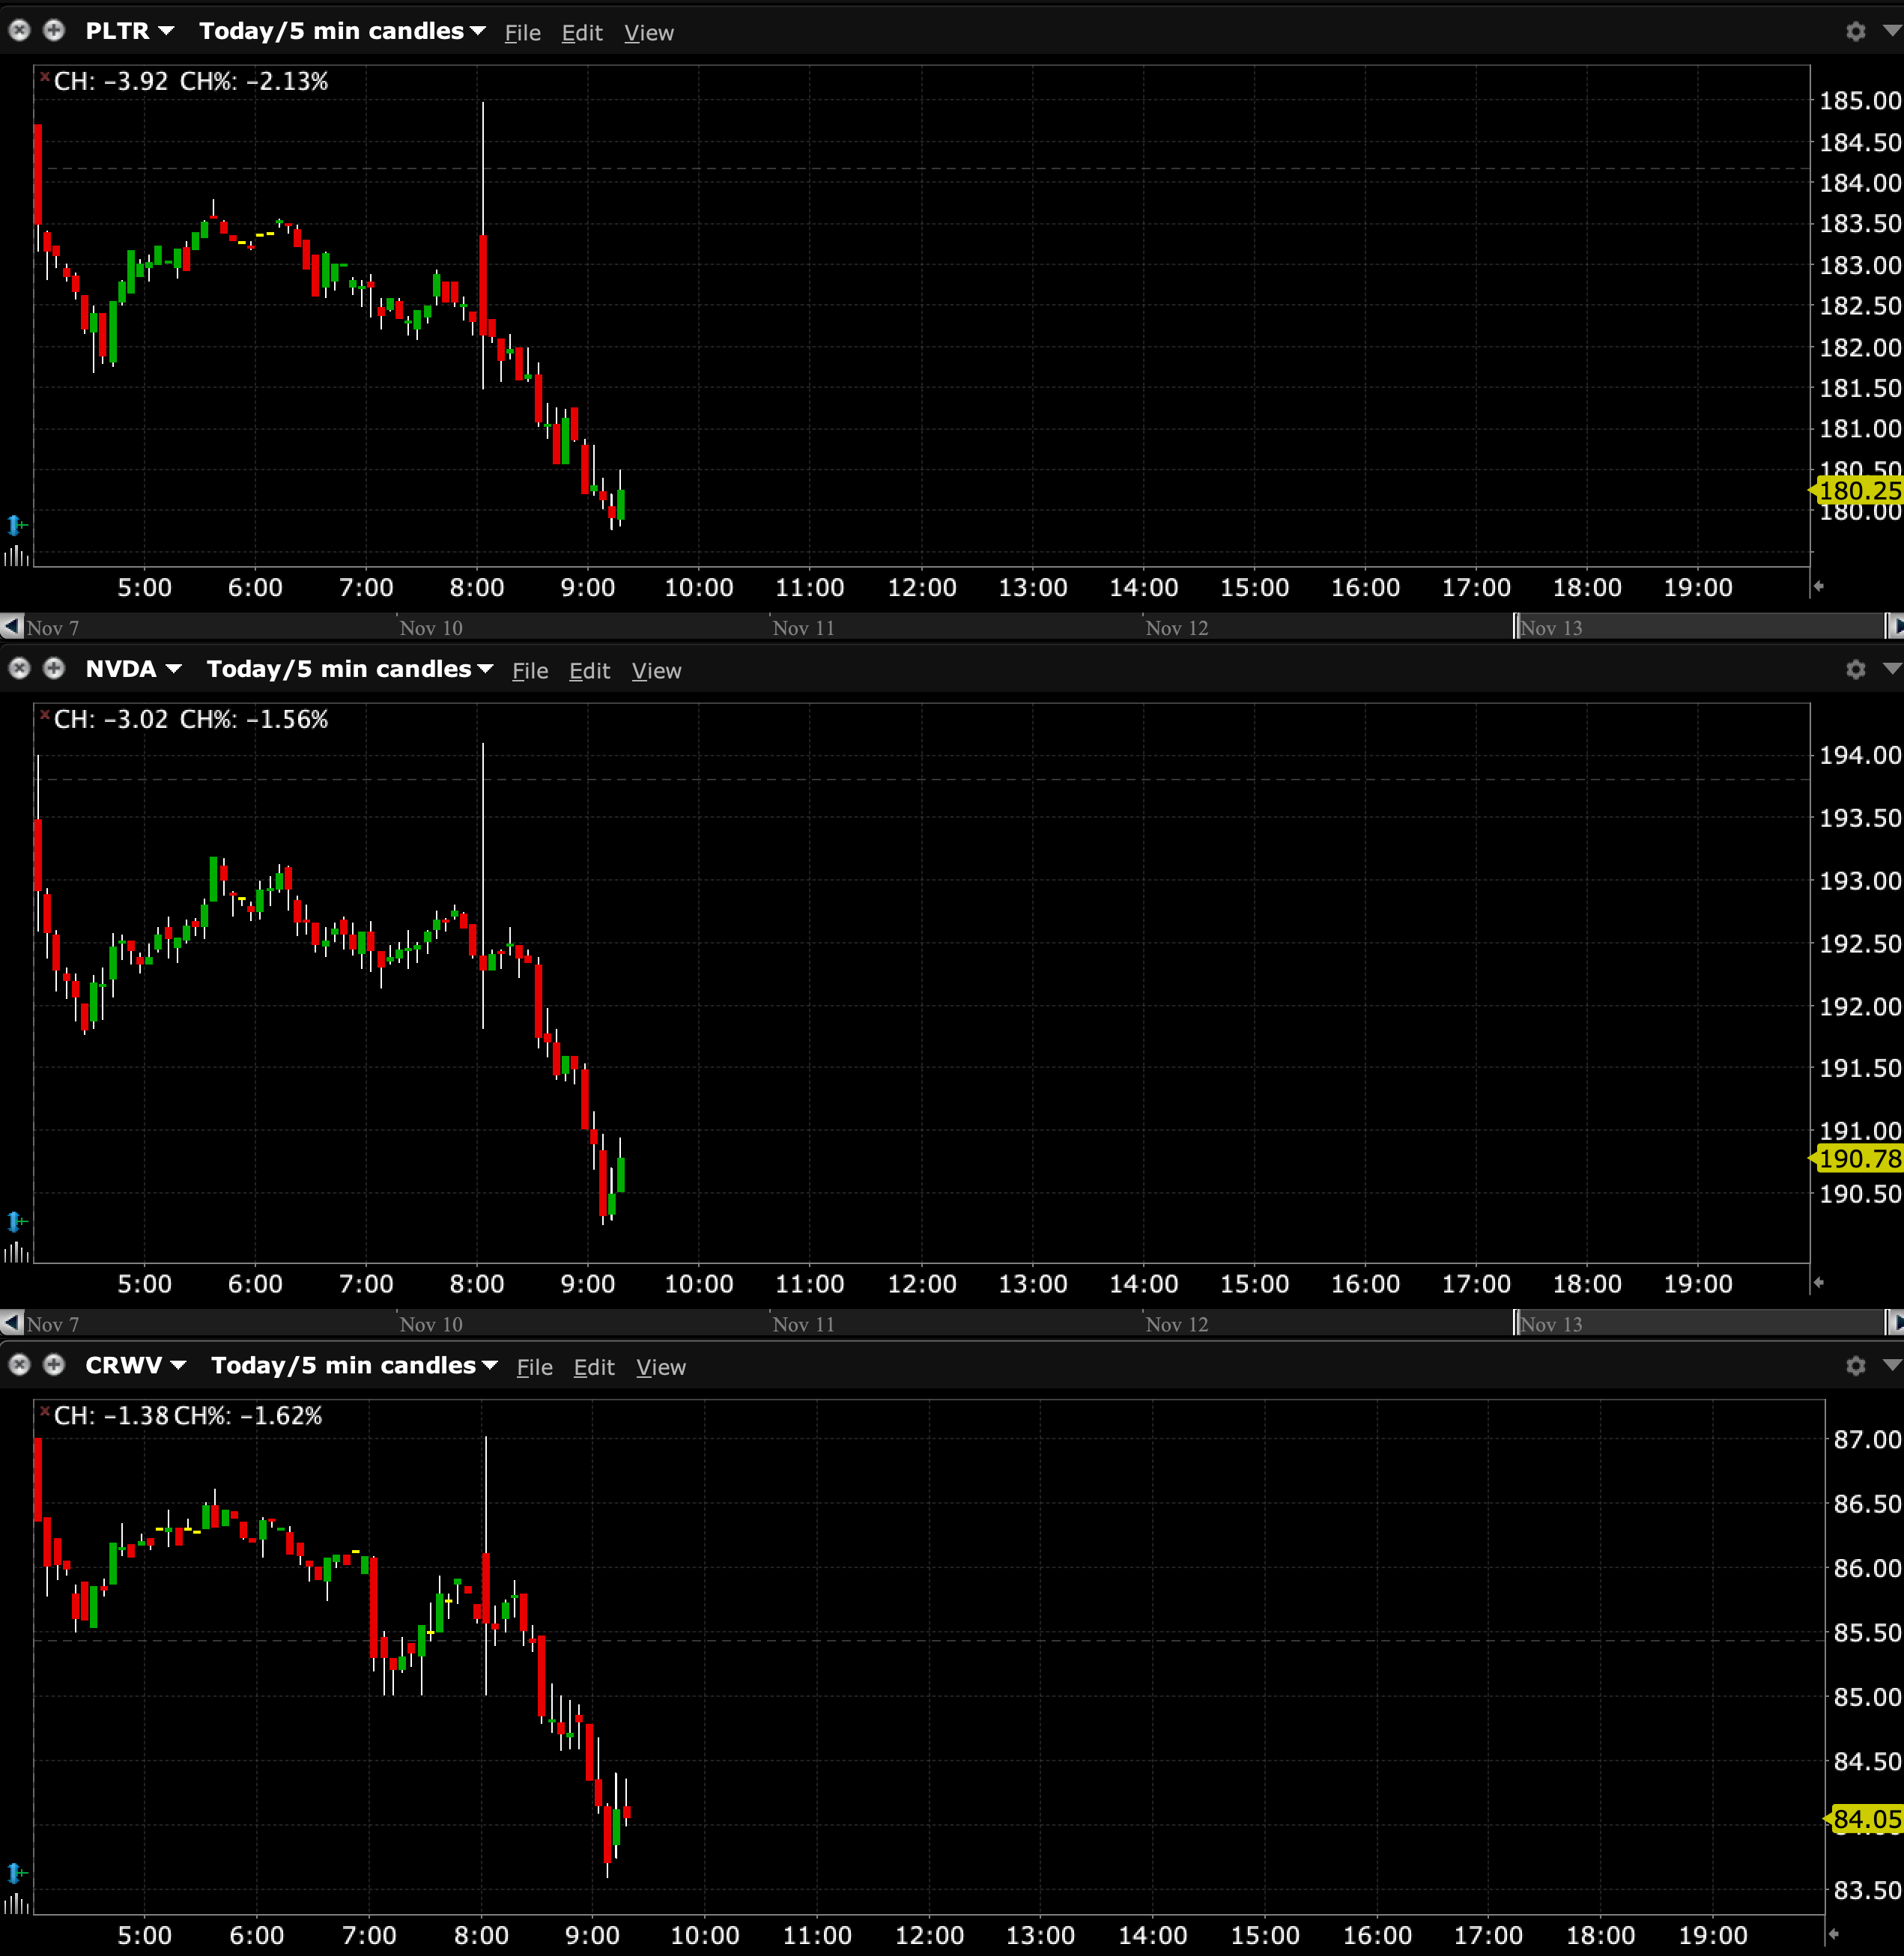Click the plus icon beside PLTR
This screenshot has height=1956, width=1904.
click(54, 31)
